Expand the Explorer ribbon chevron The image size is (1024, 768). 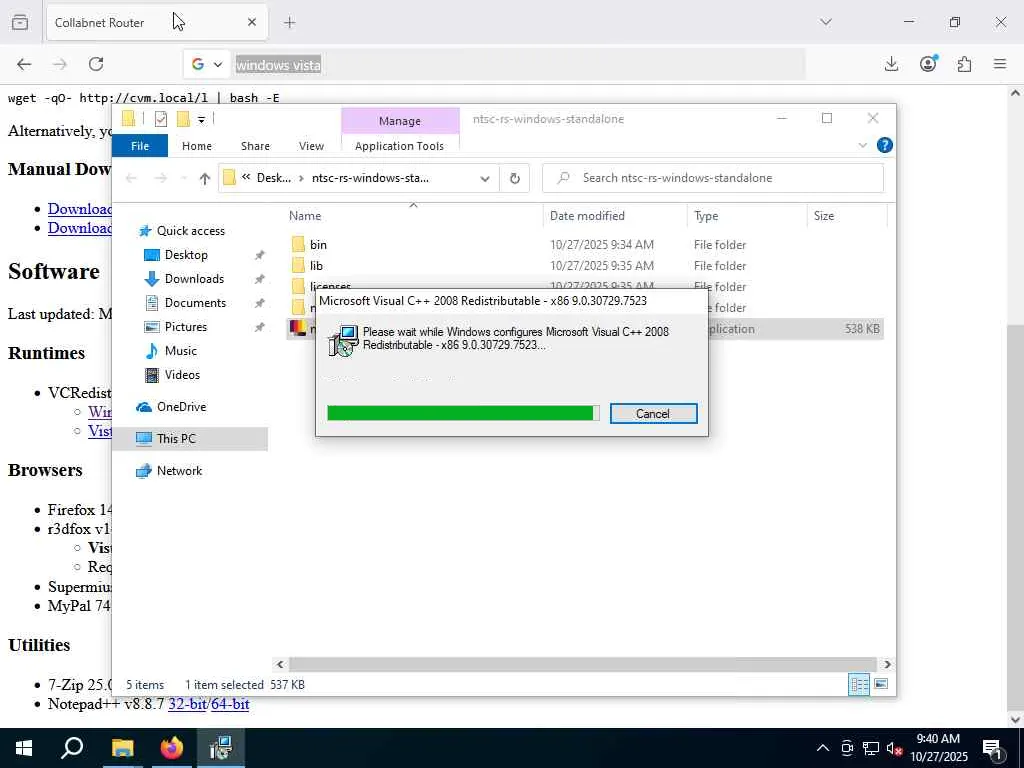(x=863, y=145)
